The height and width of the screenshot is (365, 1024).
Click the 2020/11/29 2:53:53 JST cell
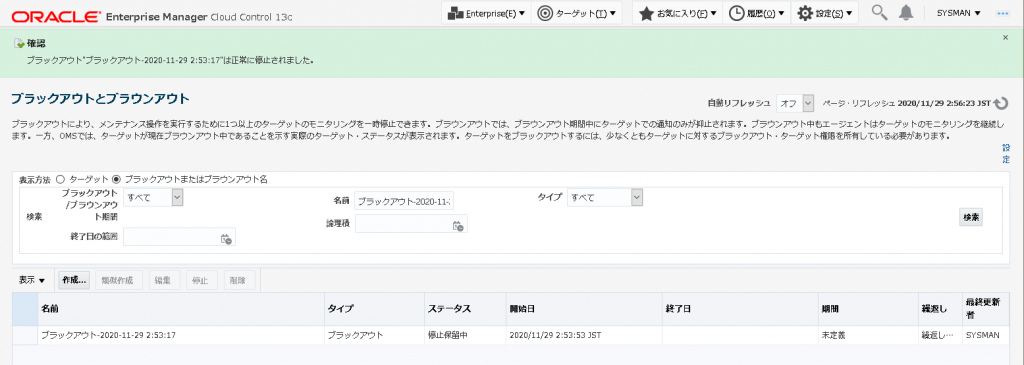583,335
